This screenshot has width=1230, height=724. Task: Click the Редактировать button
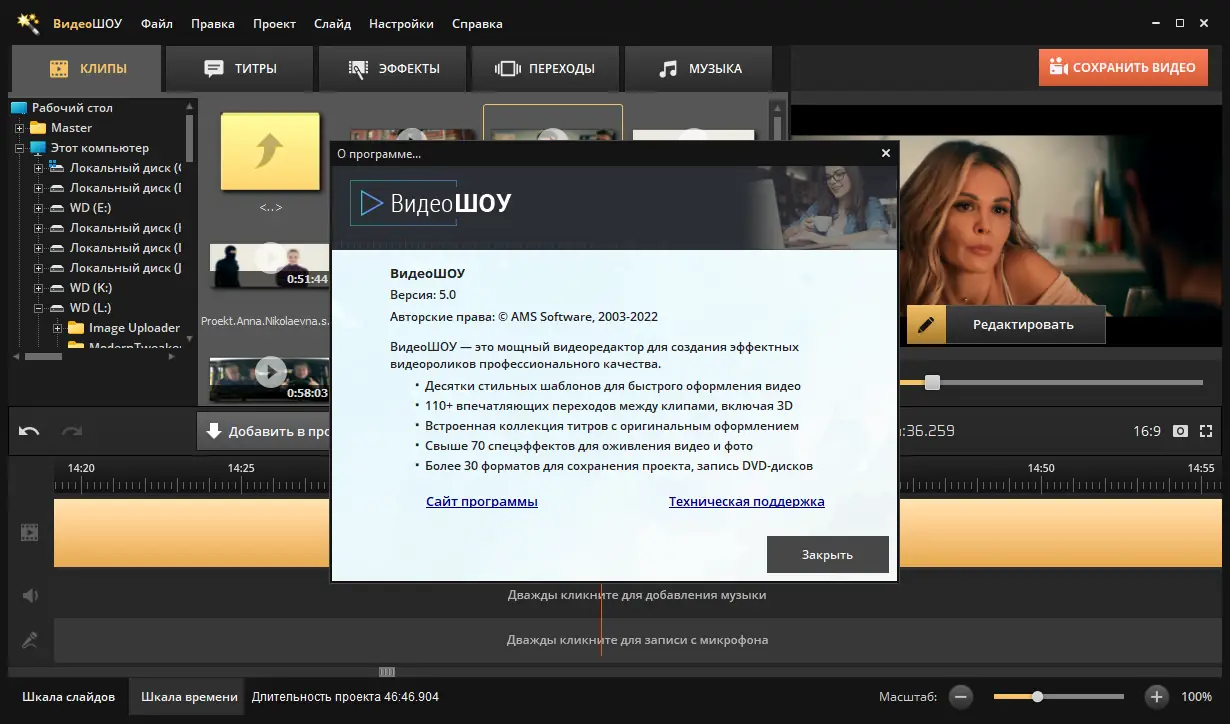pos(1006,324)
